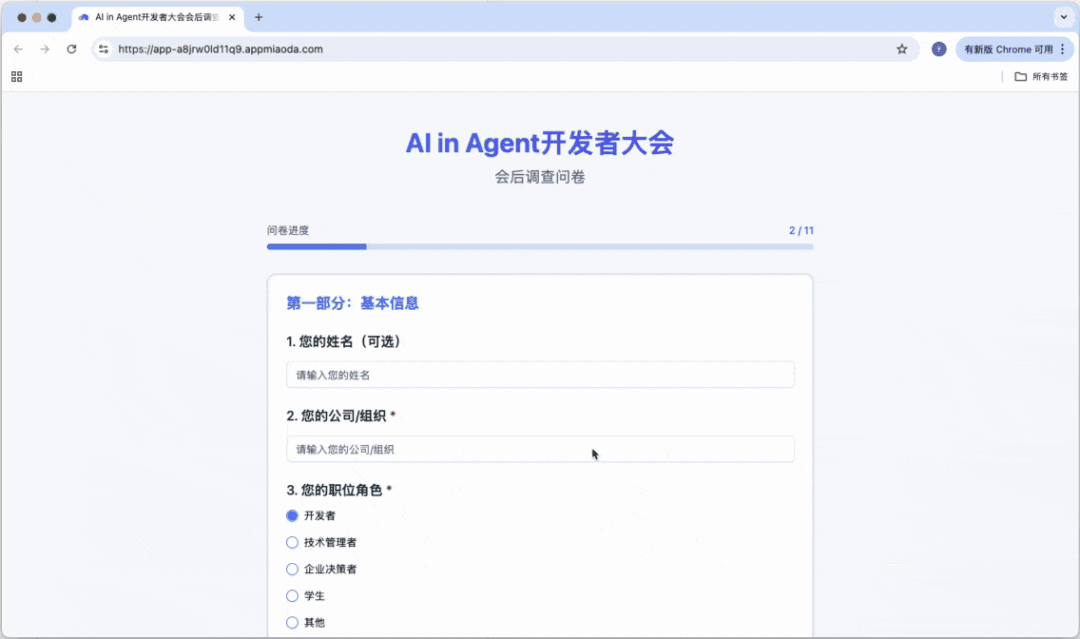1080x639 pixels.
Task: Click the 问卷进度 label
Action: tap(288, 231)
